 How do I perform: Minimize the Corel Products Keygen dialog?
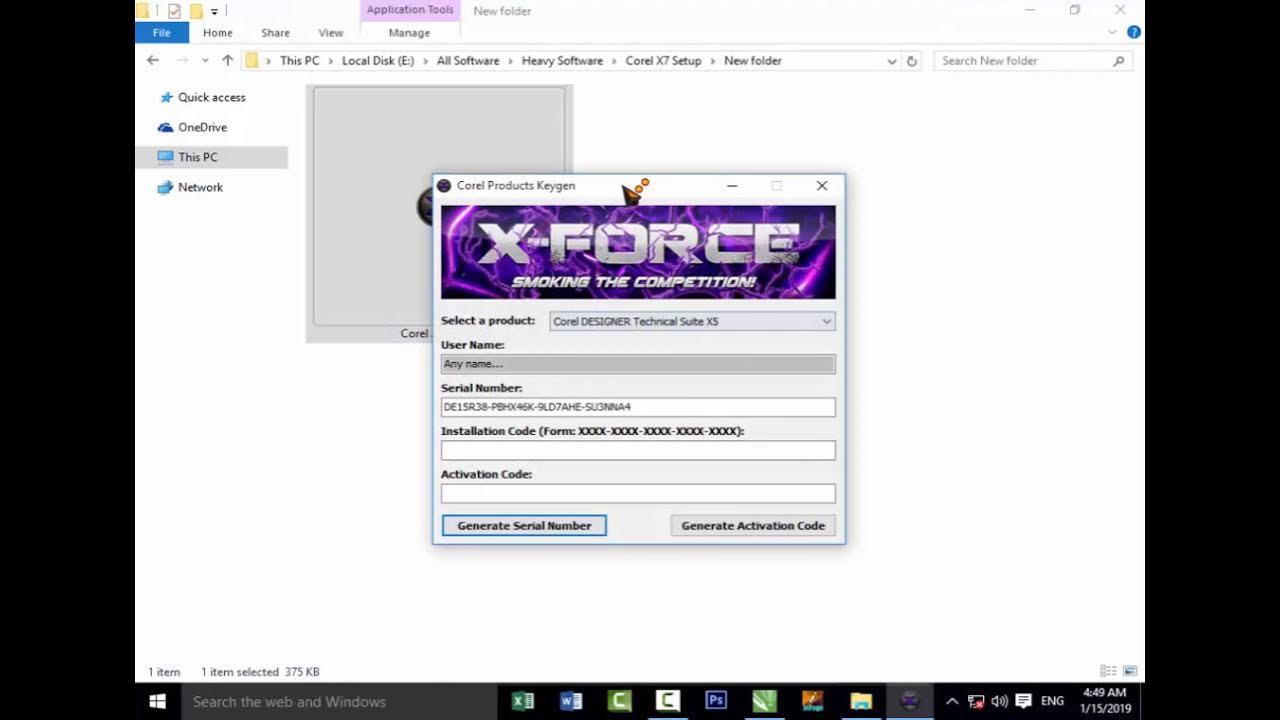732,186
